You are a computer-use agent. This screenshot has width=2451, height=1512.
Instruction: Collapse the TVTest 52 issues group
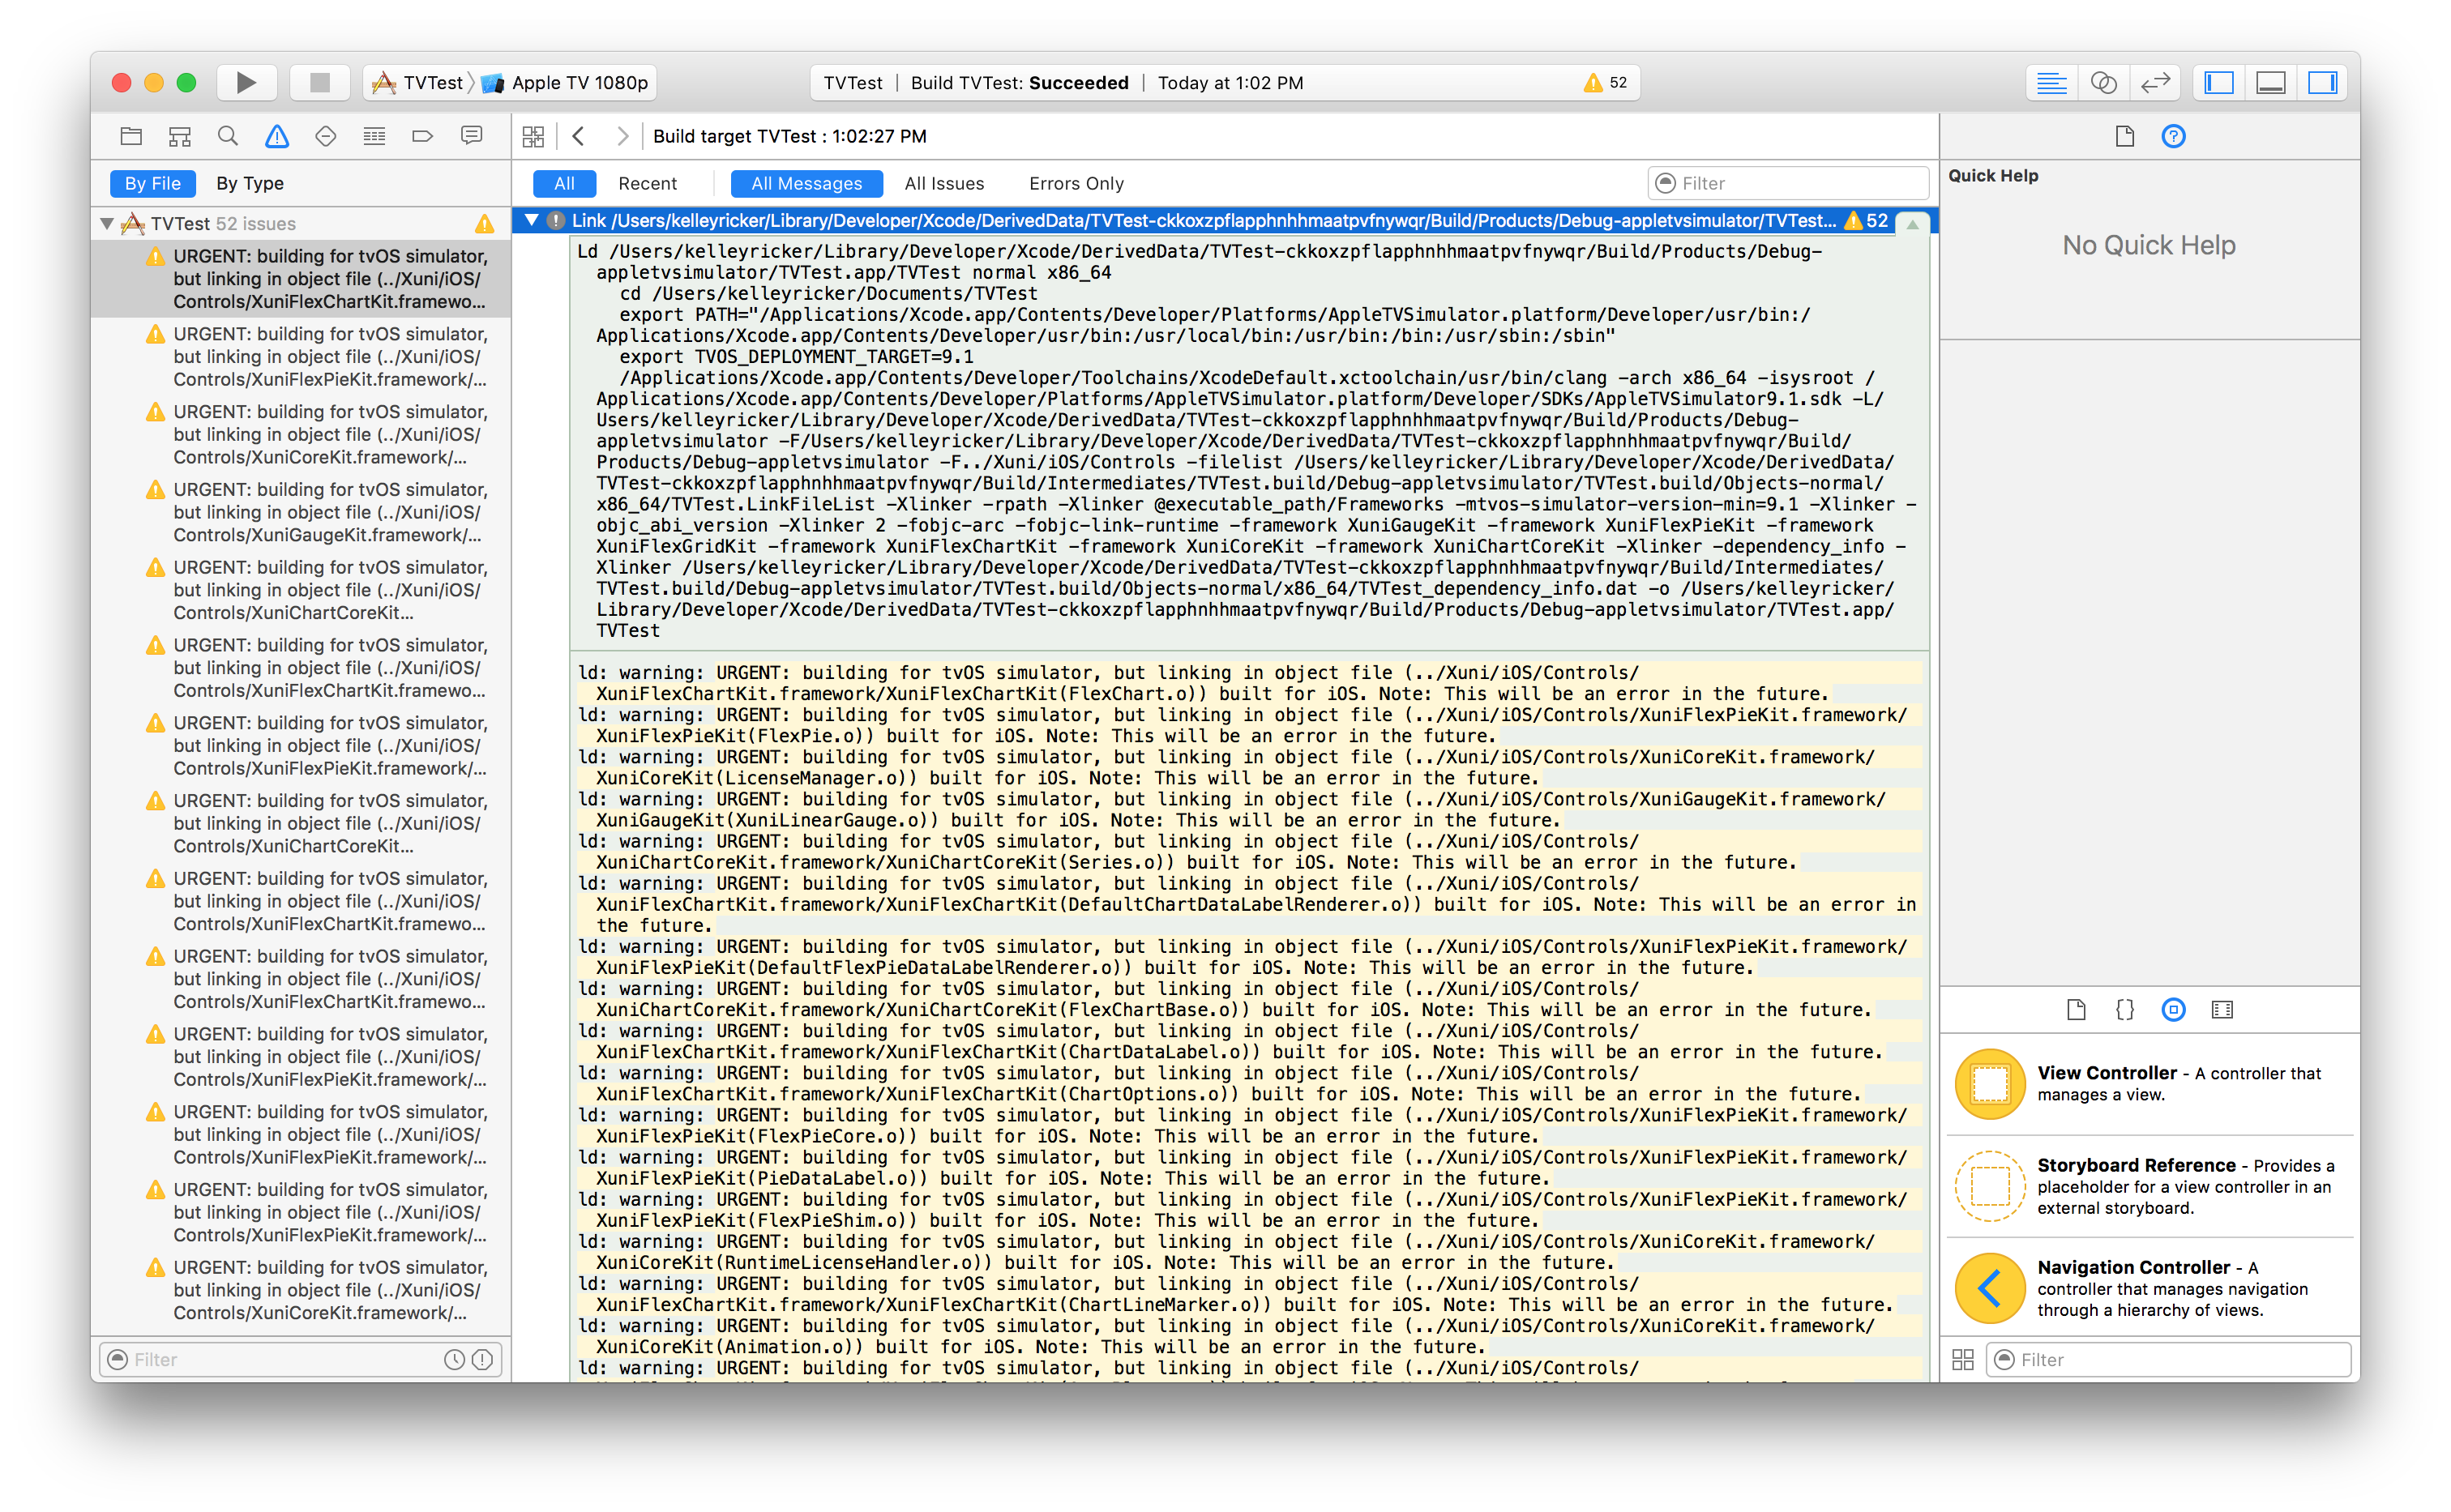tap(107, 224)
